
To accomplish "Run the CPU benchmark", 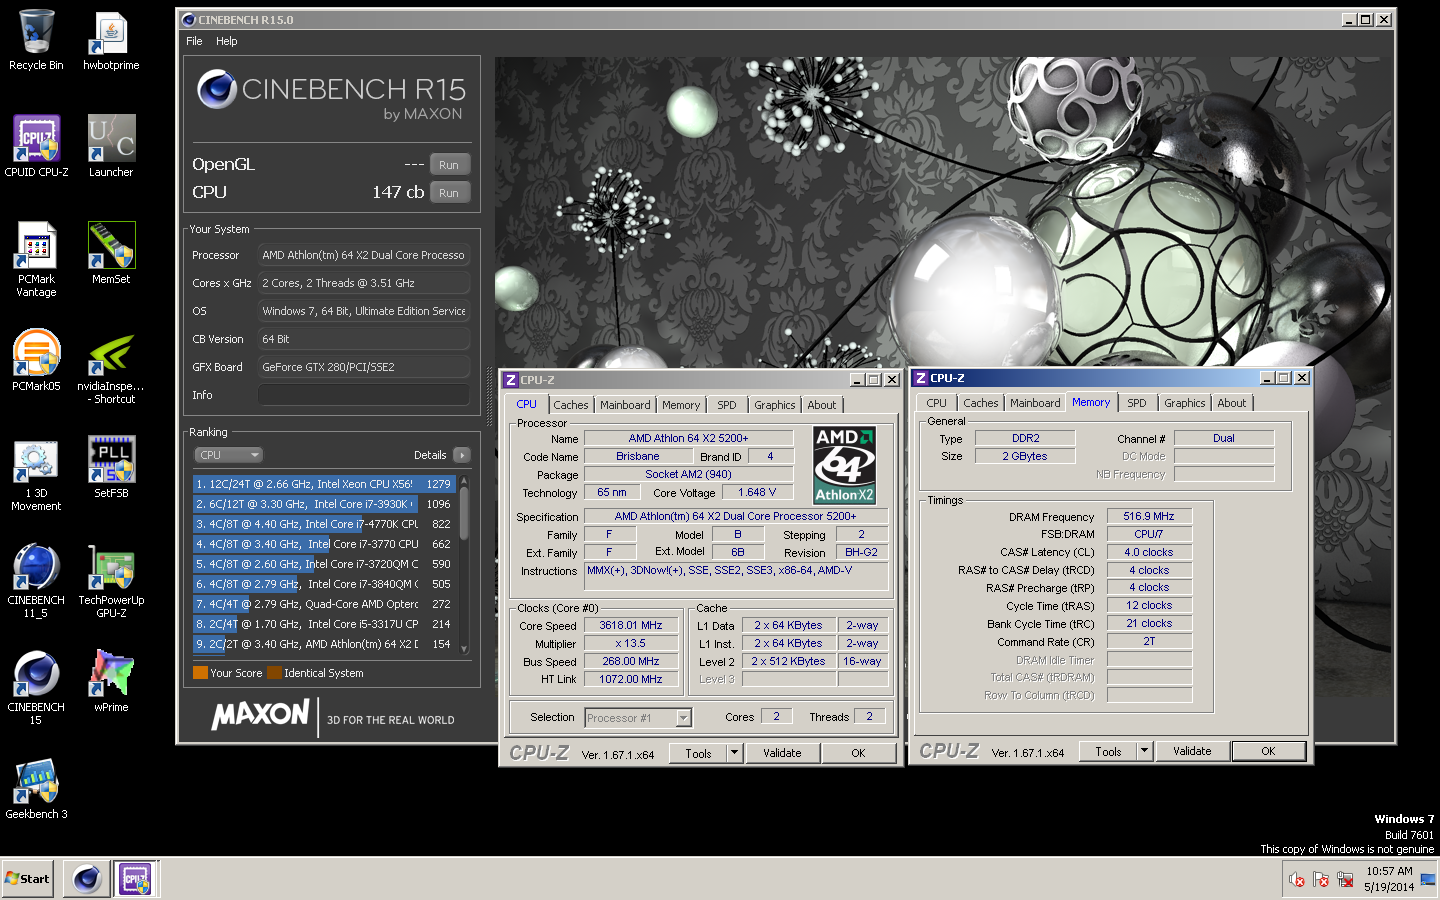I will (x=449, y=193).
